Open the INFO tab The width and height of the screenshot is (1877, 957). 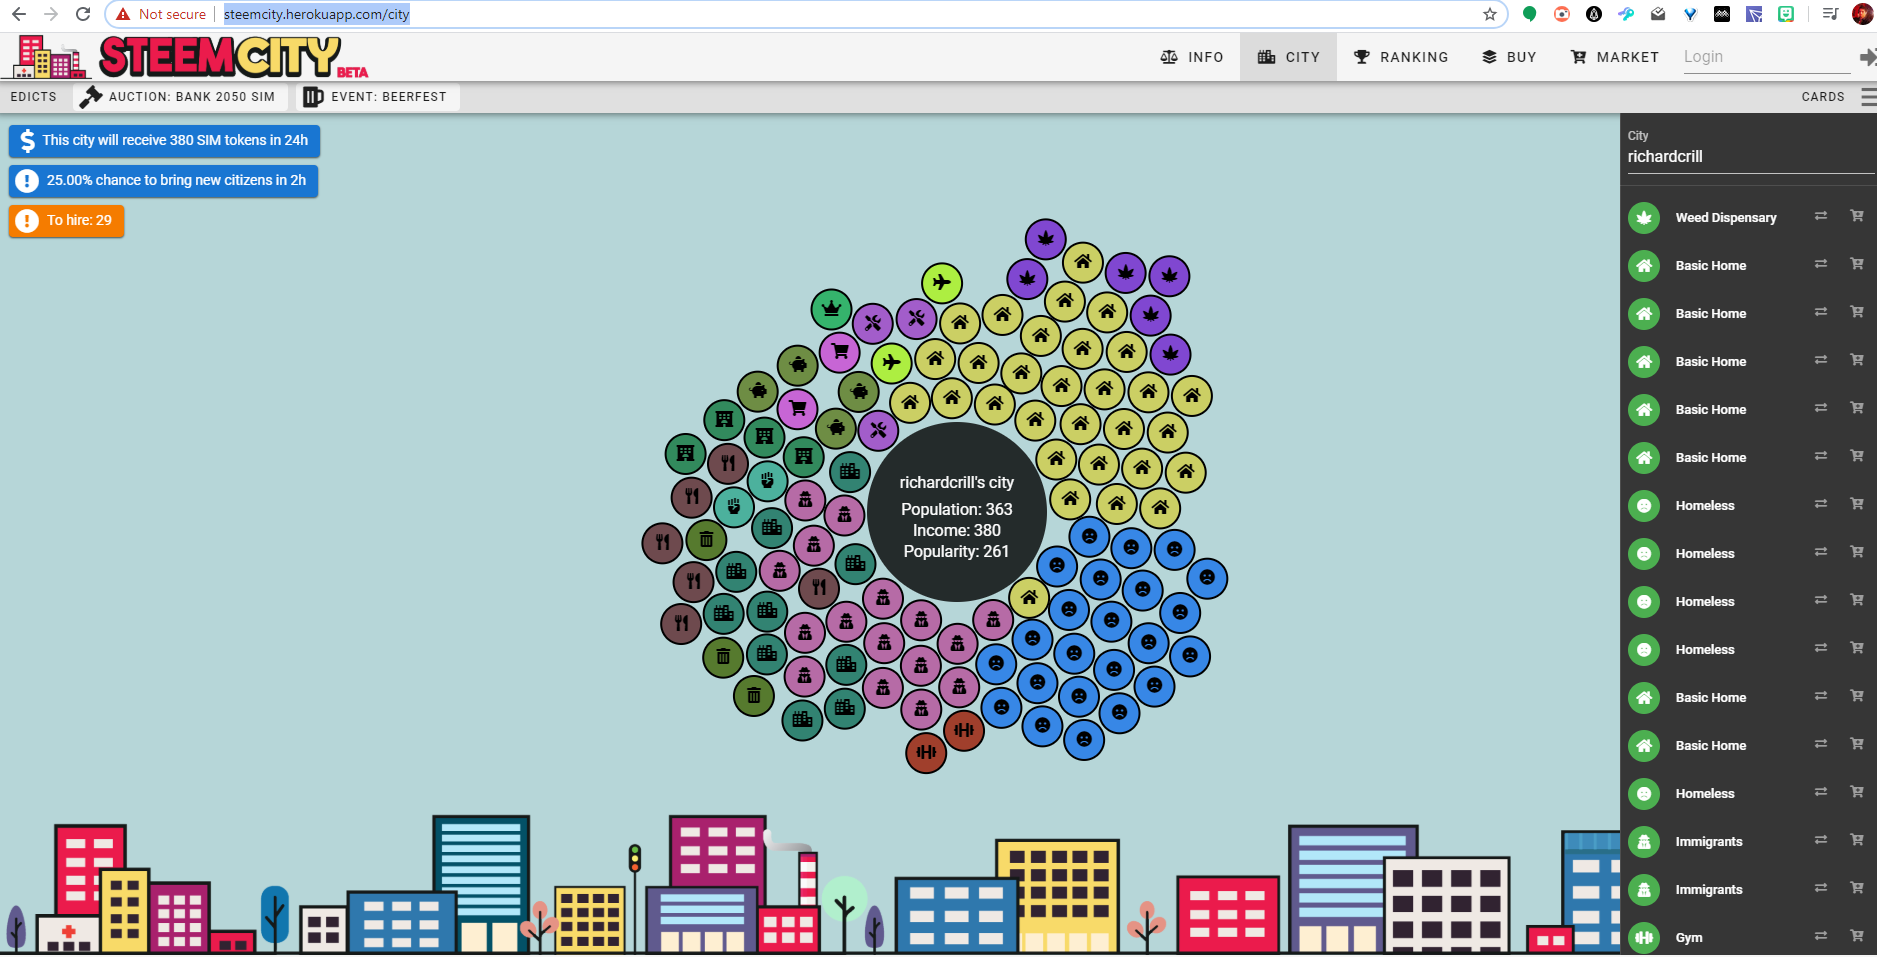point(1192,57)
